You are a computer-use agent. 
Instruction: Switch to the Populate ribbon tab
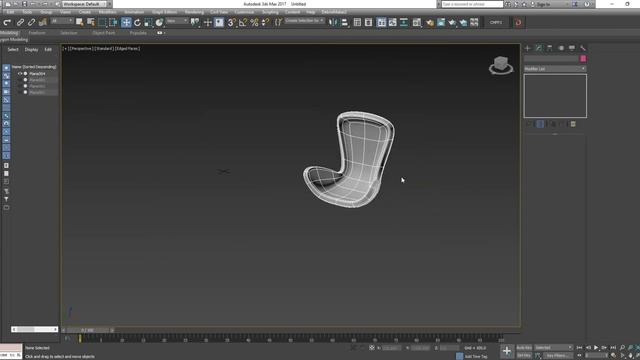point(138,33)
